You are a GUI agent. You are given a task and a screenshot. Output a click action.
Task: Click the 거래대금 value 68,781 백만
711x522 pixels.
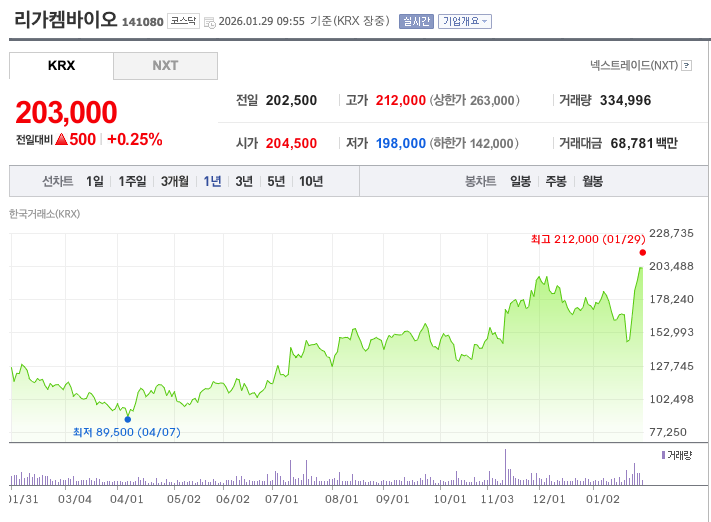click(644, 143)
